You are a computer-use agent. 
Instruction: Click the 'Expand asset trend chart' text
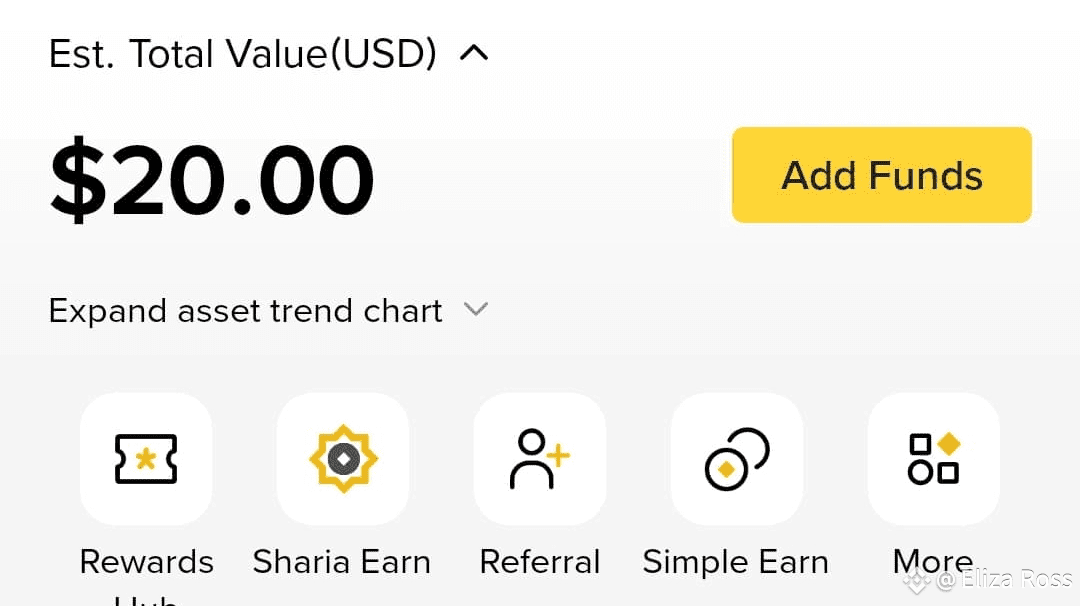(245, 311)
